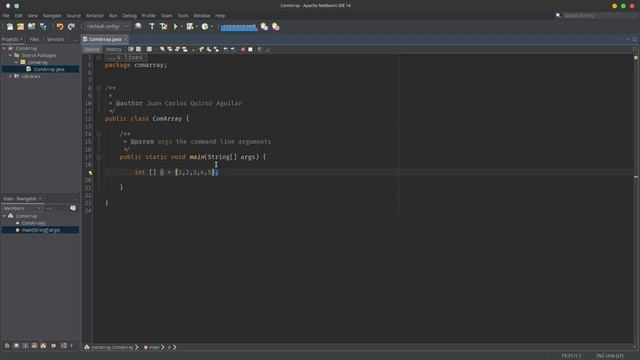Collapse the Source Packages node
Viewport: 640px width, 360px height.
click(x=10, y=55)
